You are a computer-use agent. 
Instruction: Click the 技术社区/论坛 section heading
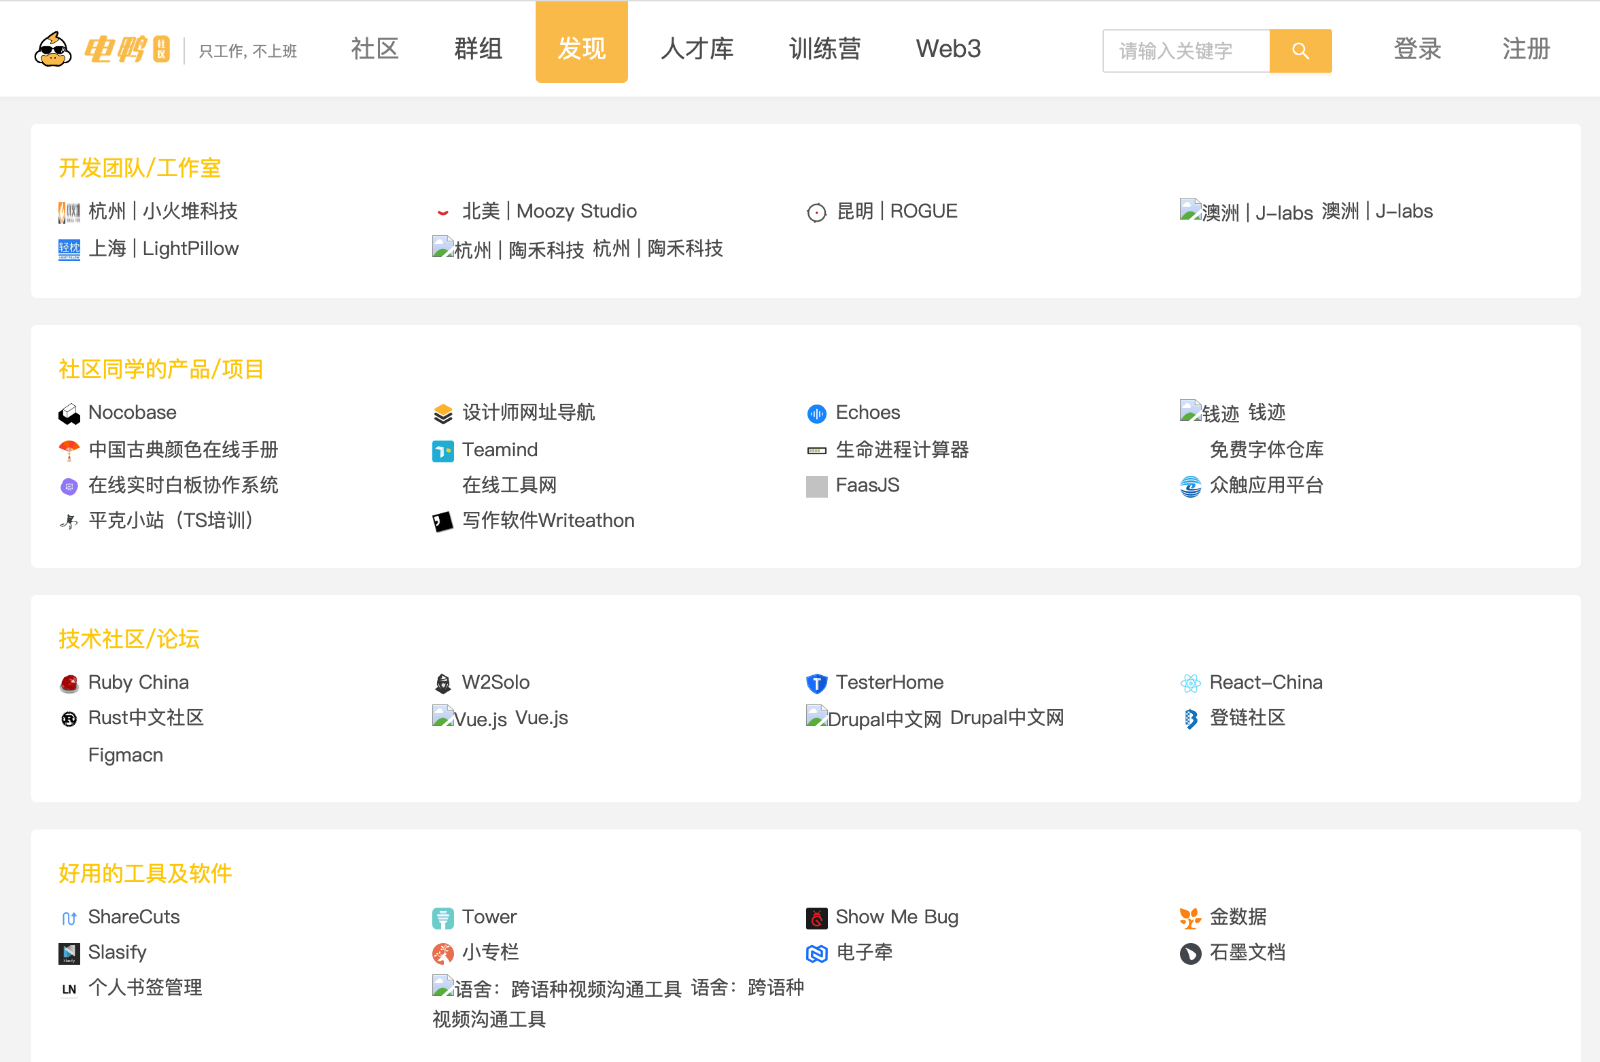tap(129, 638)
